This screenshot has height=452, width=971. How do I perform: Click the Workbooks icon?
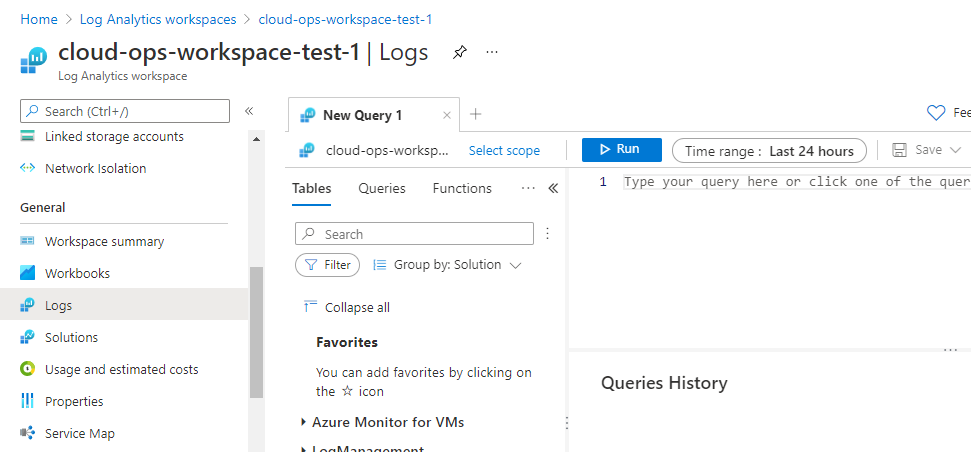pos(27,273)
